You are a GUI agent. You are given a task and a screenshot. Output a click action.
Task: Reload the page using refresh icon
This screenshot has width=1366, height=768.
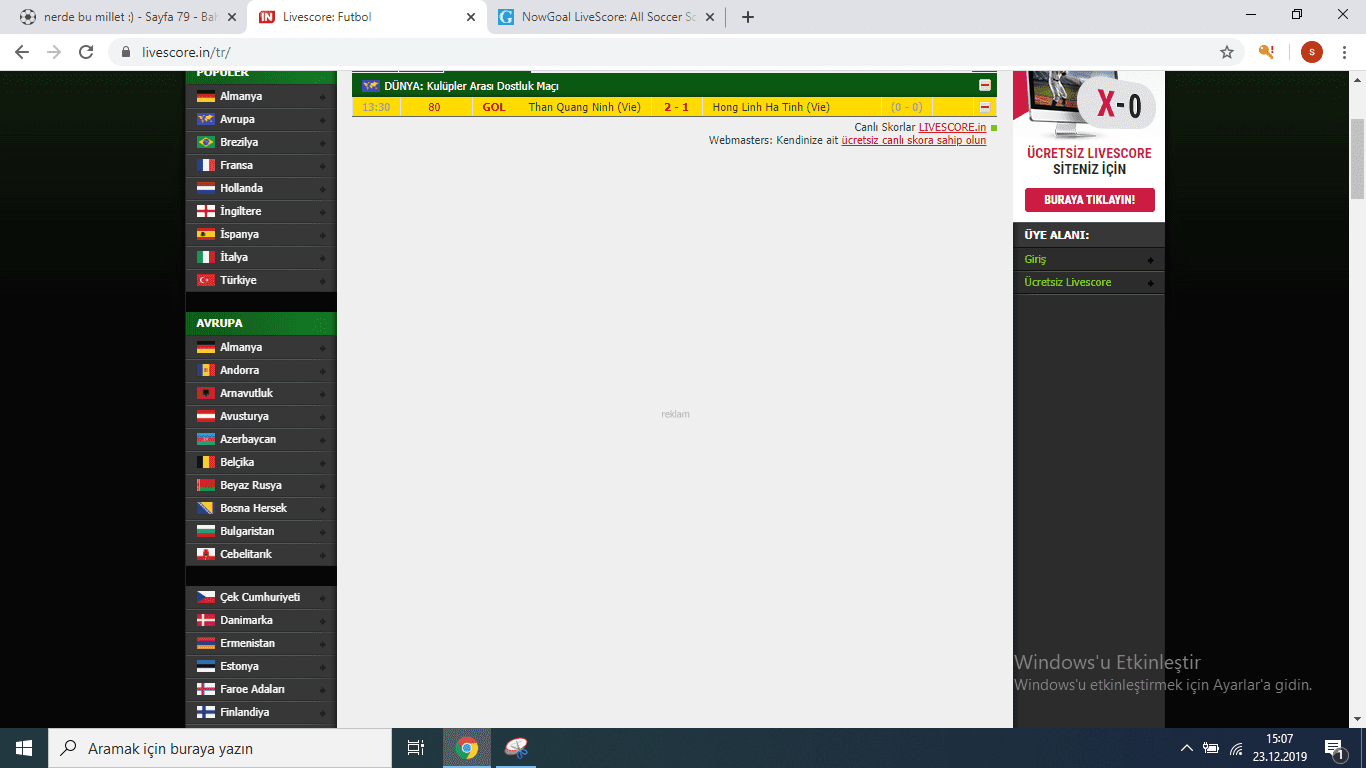pos(86,52)
